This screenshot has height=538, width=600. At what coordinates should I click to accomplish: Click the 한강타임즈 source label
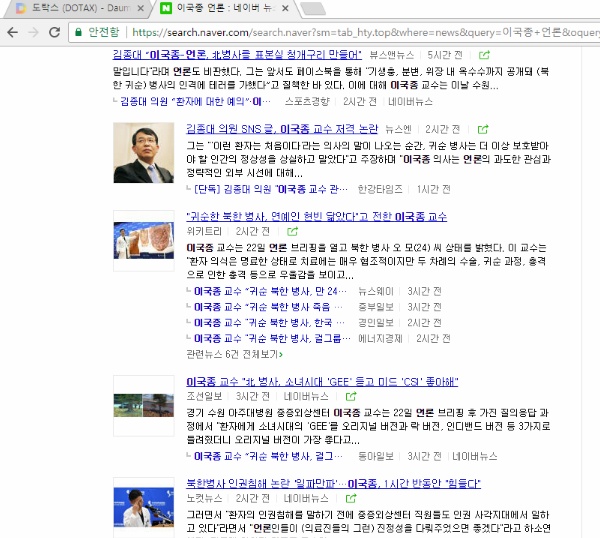pyautogui.click(x=380, y=189)
